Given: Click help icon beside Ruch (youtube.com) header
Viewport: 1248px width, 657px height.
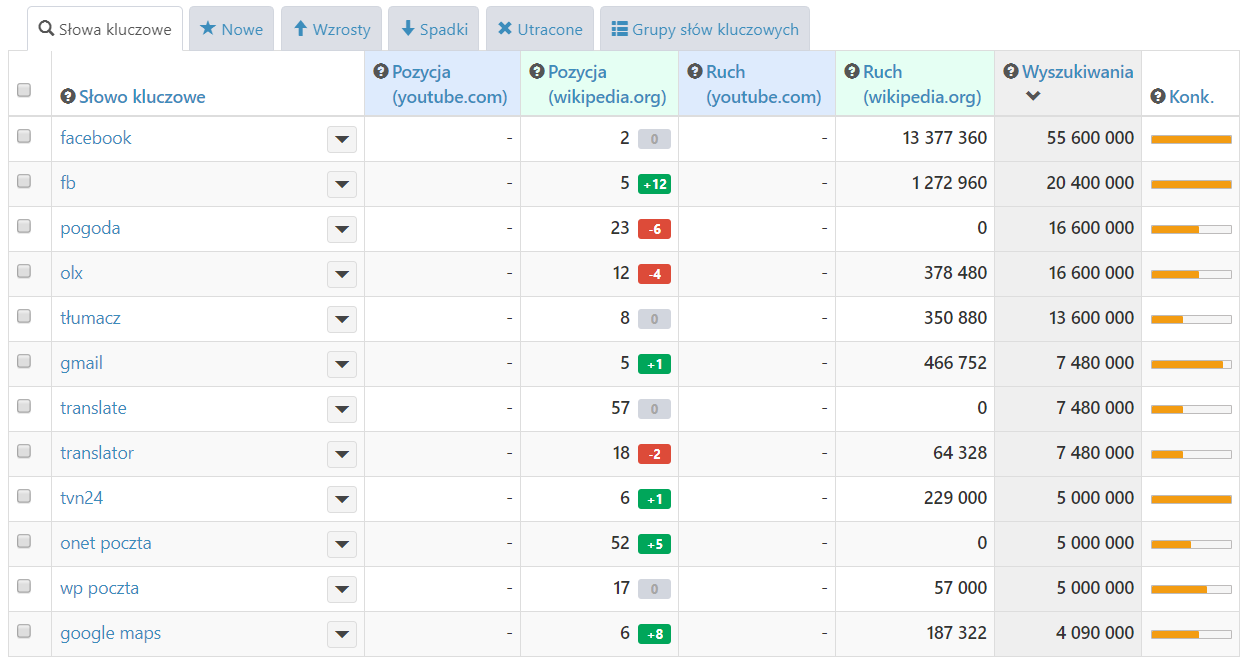Looking at the screenshot, I should [694, 72].
